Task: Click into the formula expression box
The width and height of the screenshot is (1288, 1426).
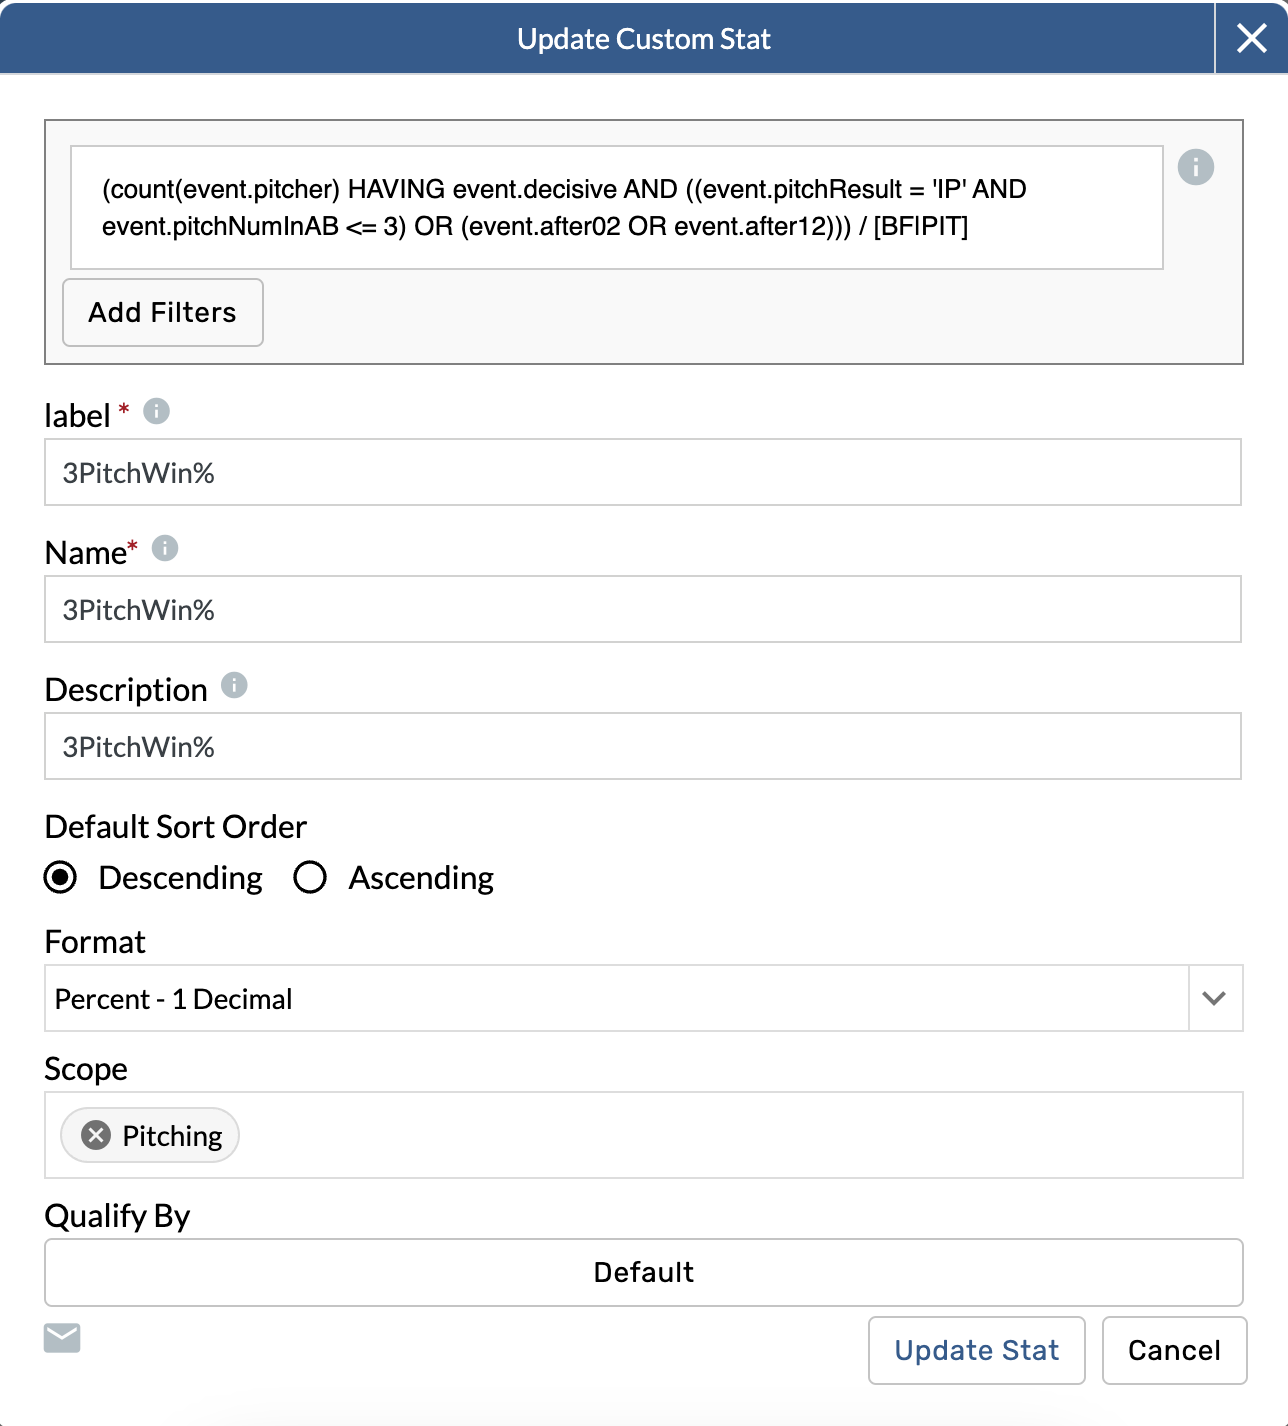Action: (x=616, y=208)
